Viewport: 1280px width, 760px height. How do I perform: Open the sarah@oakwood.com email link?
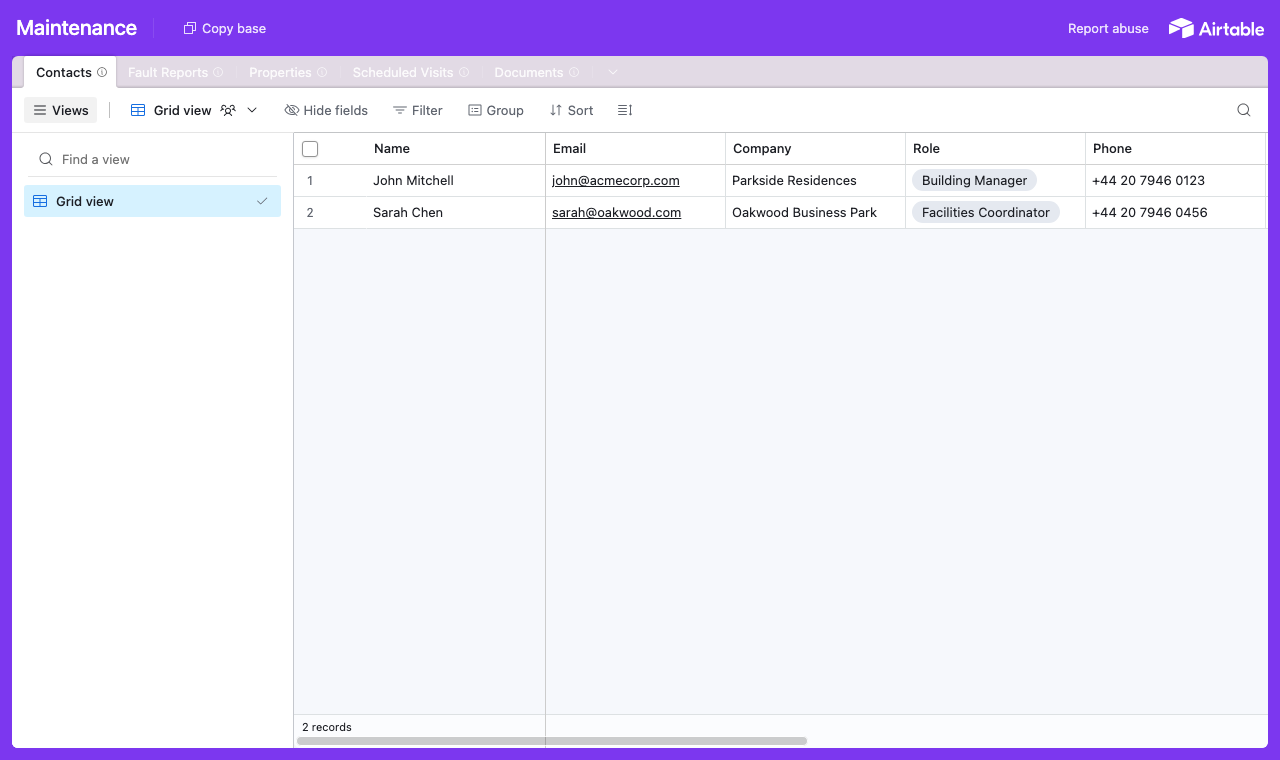click(x=616, y=213)
